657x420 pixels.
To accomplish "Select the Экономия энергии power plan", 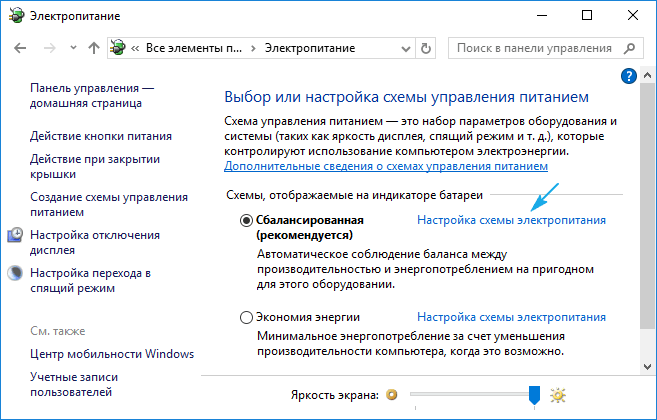I will pyautogui.click(x=247, y=317).
